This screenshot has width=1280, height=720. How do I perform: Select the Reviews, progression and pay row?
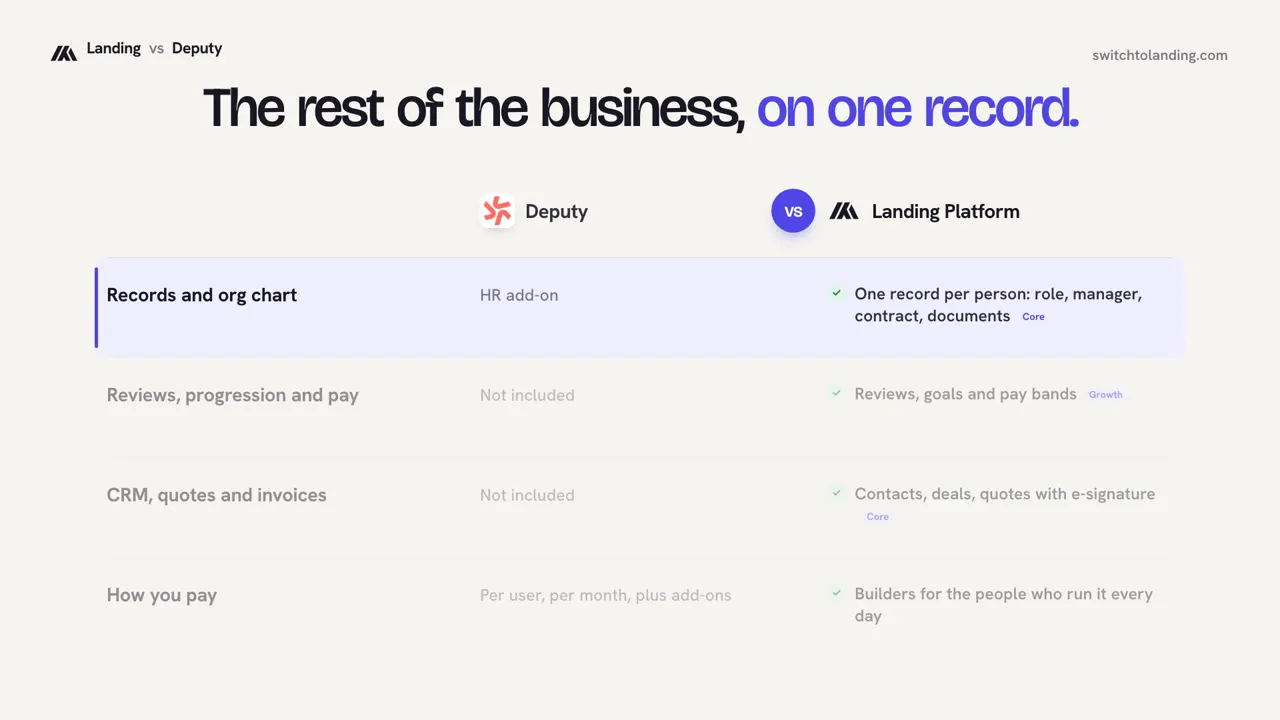[x=640, y=407]
